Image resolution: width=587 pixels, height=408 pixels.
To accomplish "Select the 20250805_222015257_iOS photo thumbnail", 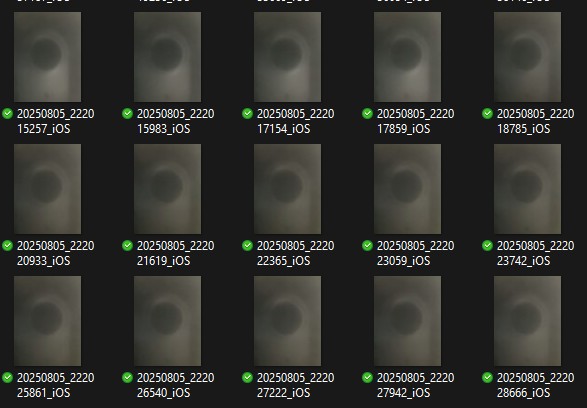I will 47,57.
